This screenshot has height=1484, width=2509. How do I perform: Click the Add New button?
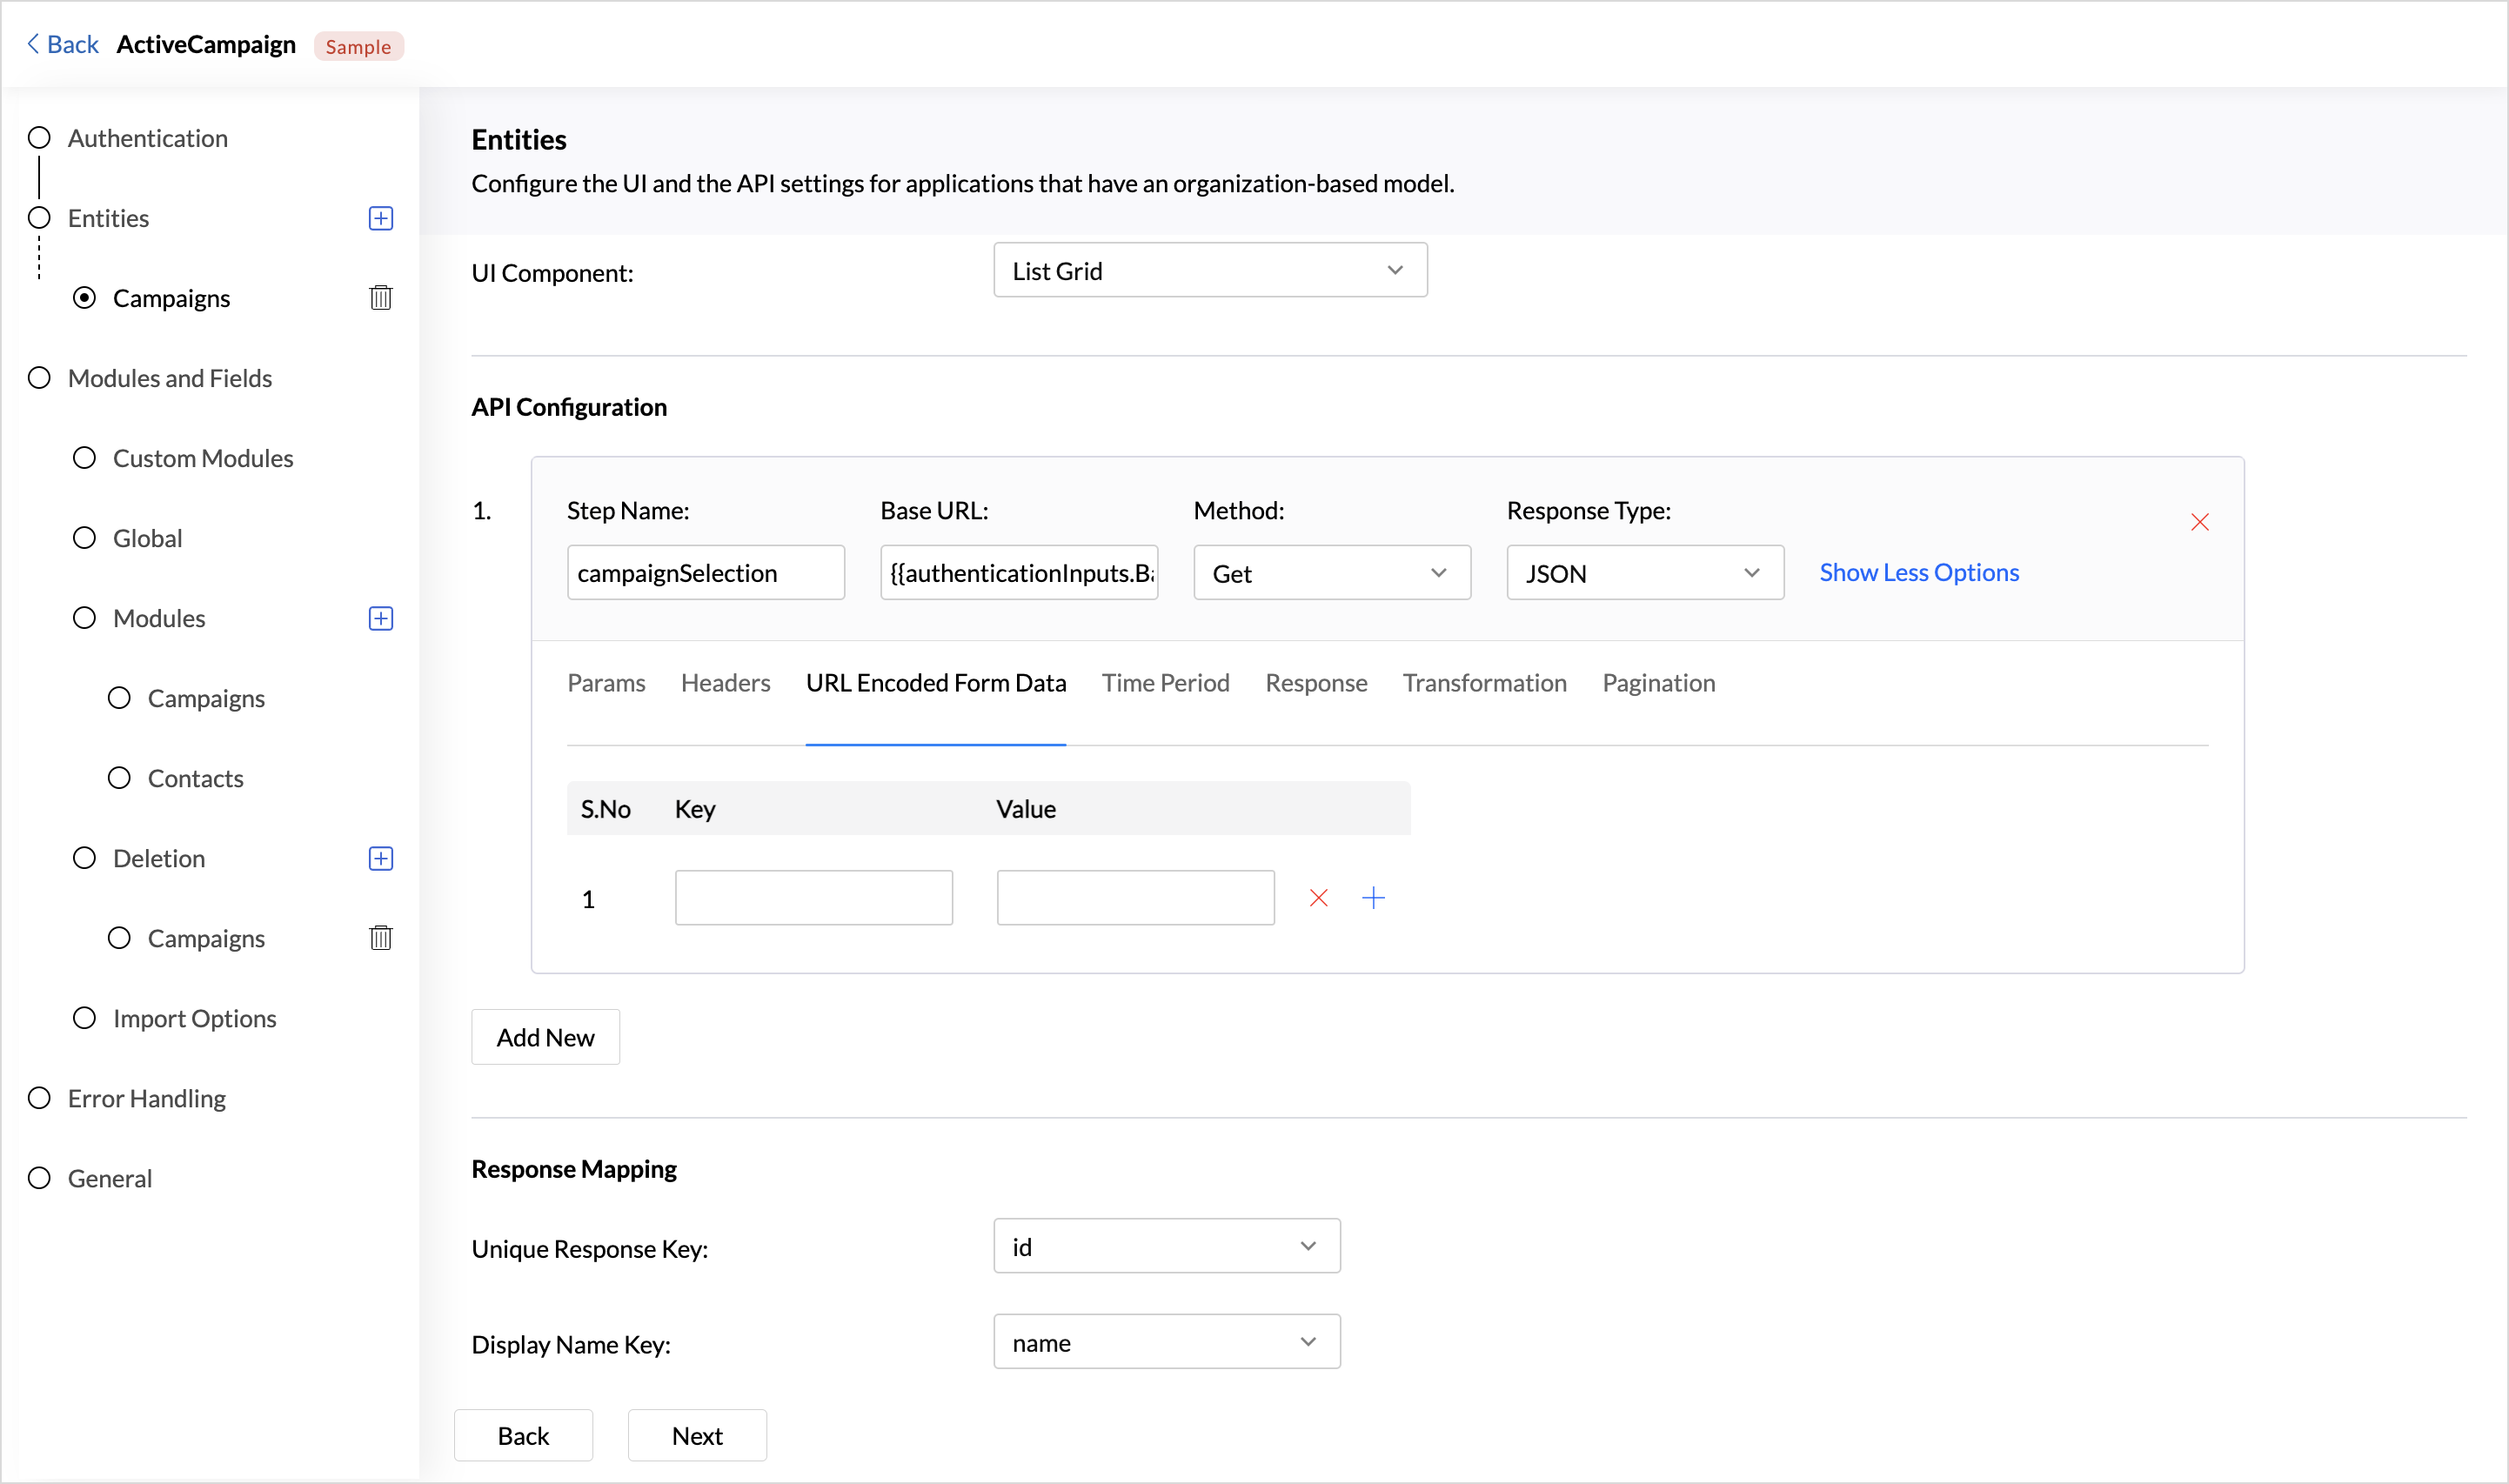545,1037
